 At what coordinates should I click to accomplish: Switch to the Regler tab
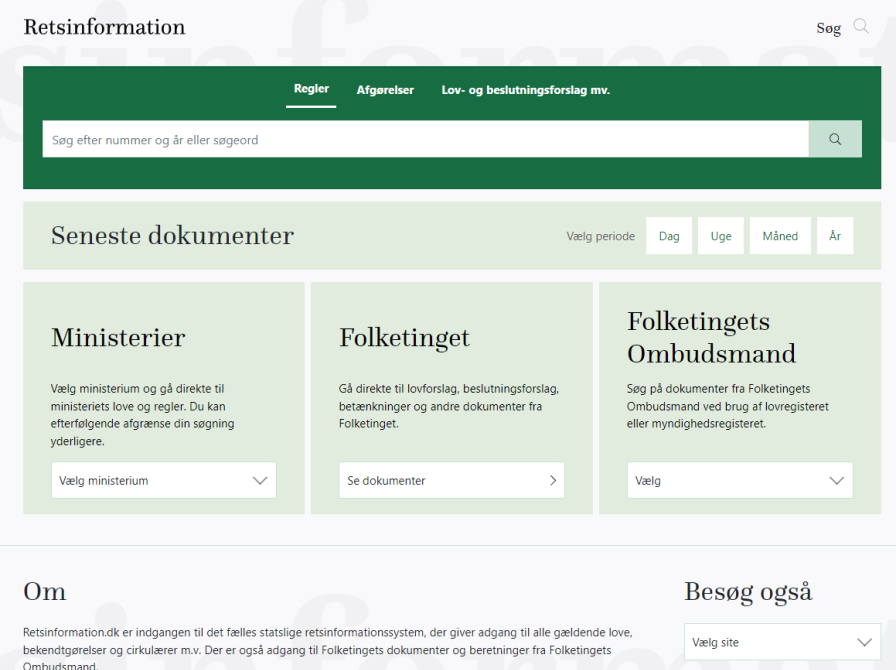311,89
